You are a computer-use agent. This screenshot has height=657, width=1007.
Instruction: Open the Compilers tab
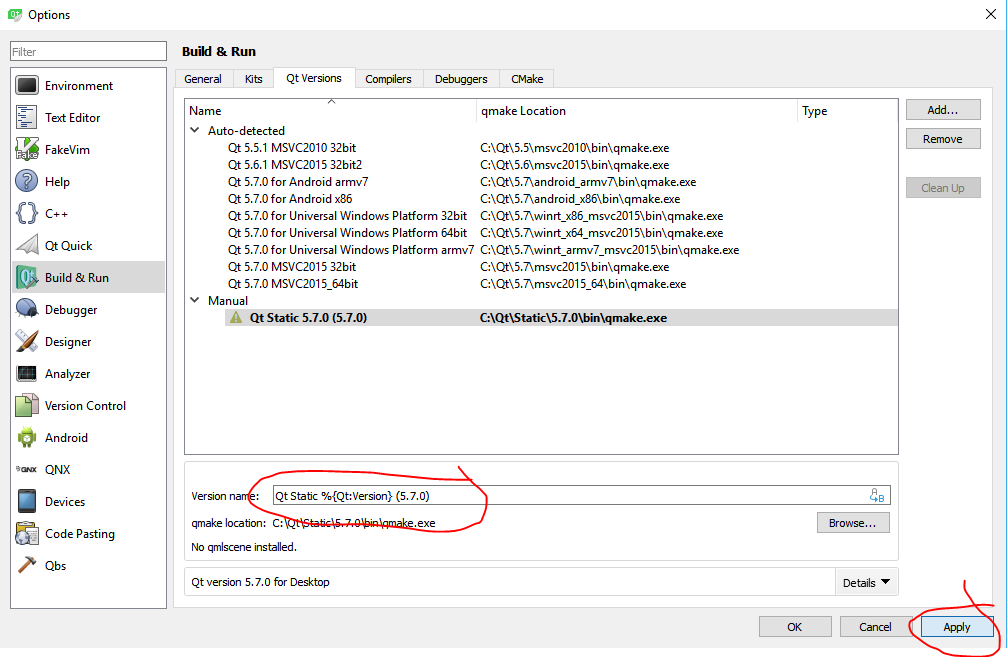click(389, 78)
